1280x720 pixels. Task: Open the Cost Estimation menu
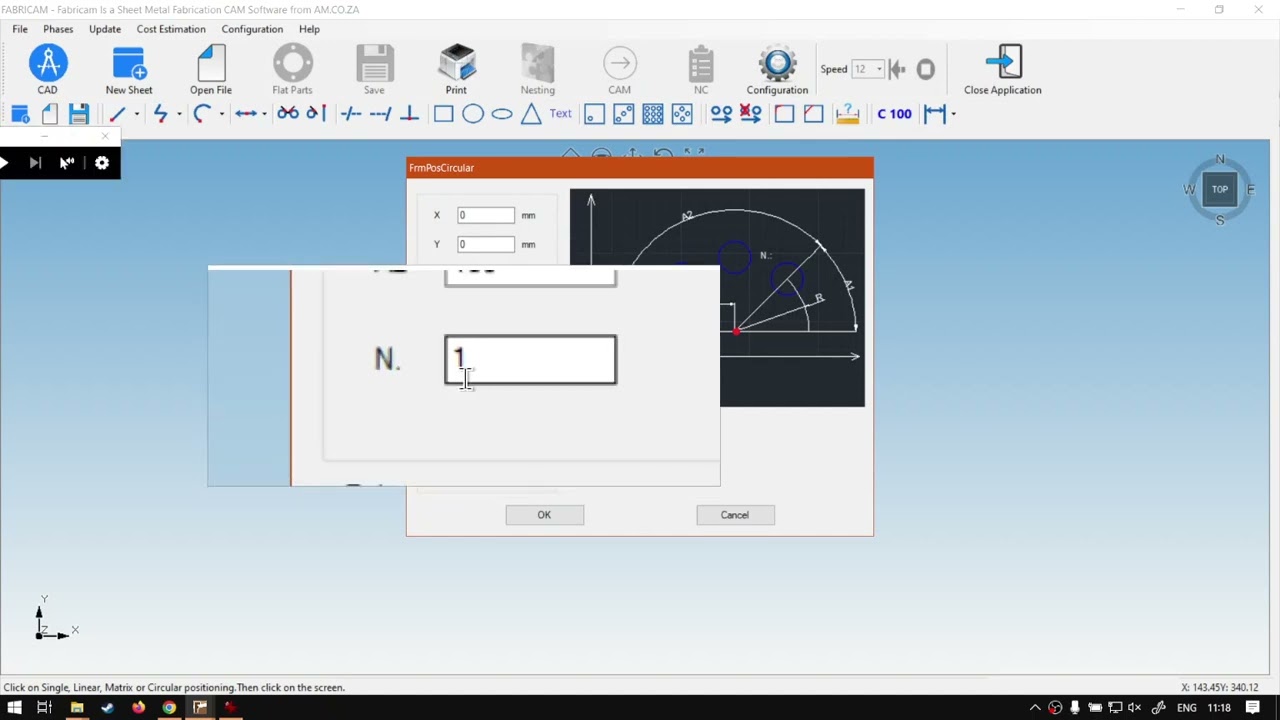171,29
